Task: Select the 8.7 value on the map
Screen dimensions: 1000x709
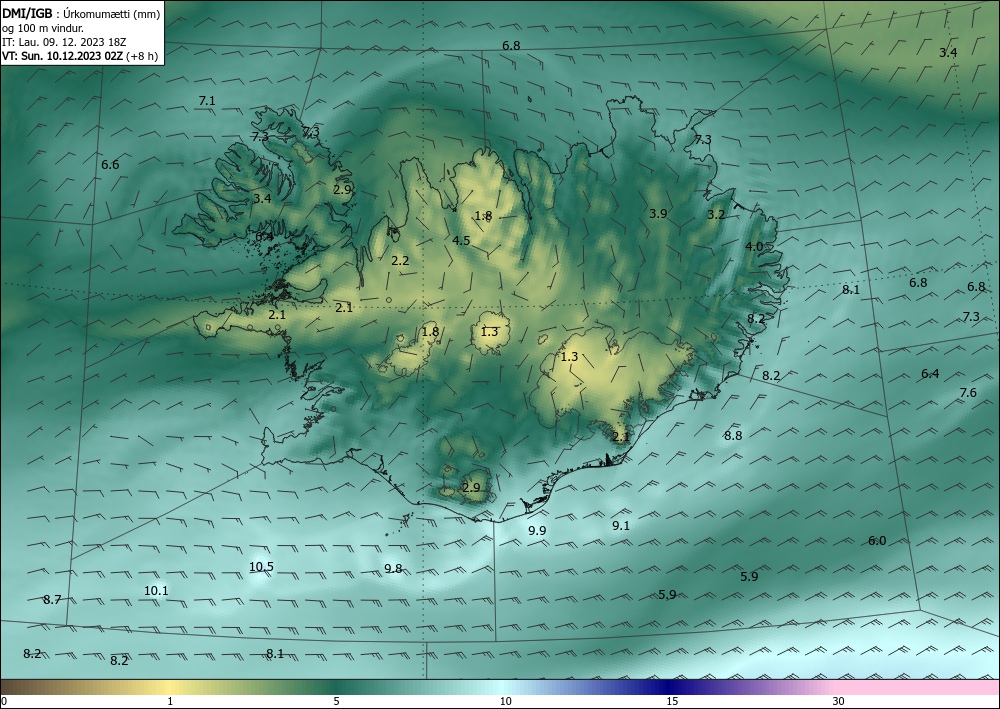Action: [x=52, y=600]
